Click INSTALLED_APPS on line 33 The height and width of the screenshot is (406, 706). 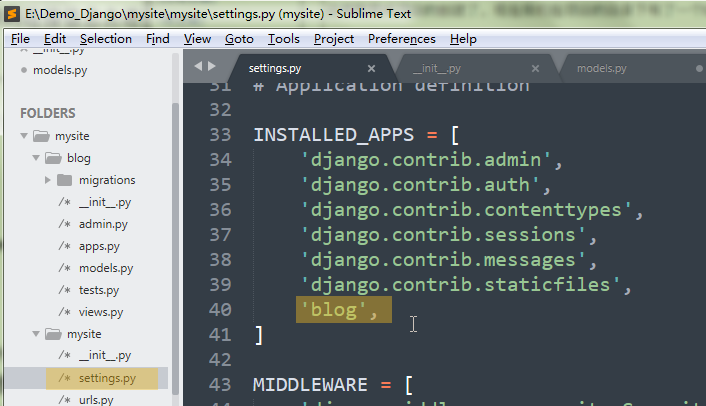[x=334, y=135]
